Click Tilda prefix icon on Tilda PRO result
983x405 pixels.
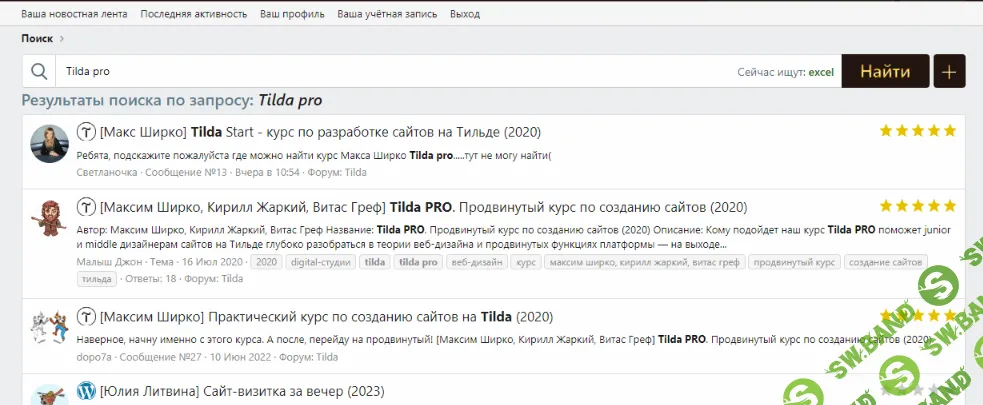click(86, 207)
